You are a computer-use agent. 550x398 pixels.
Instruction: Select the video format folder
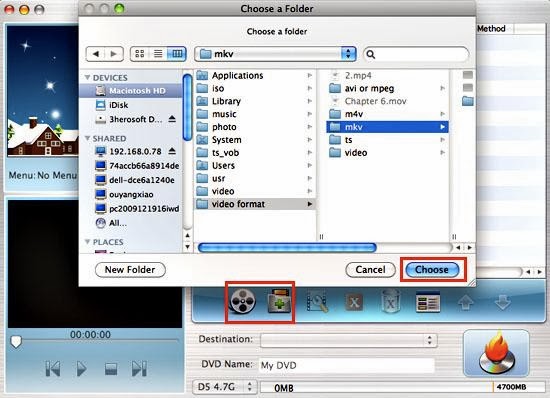(255, 204)
